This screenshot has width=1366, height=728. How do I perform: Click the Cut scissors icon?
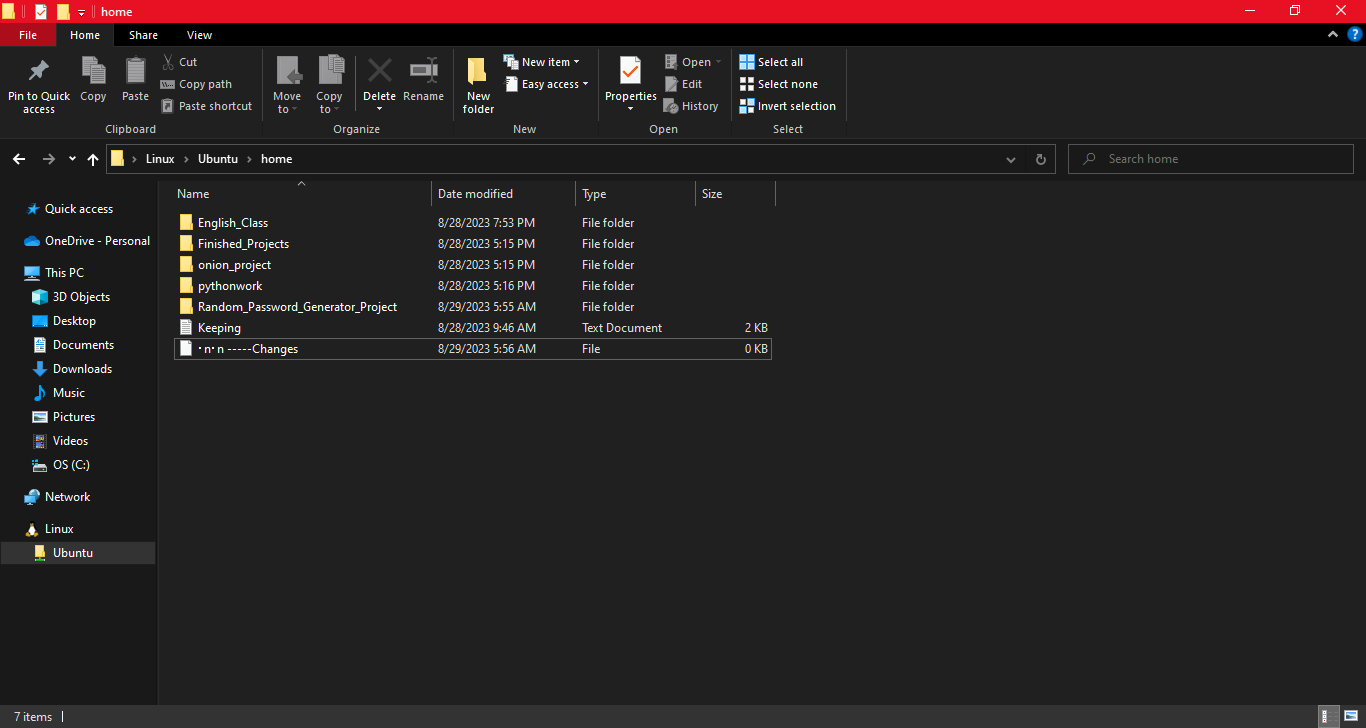tap(168, 62)
